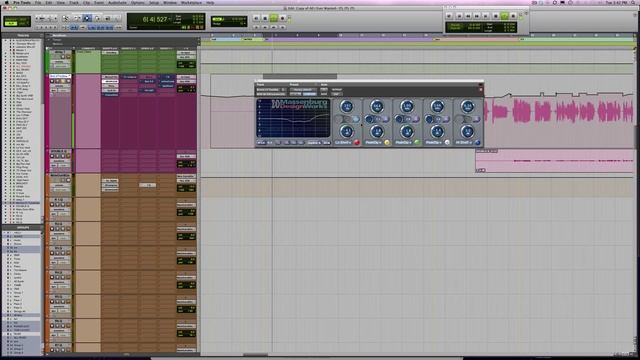Click the Hi Shelf gain knob
Viewport: 640px width, 360px height.
tap(467, 132)
